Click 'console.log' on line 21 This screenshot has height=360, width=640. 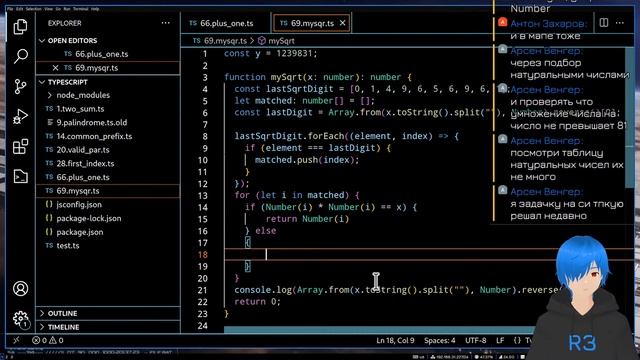263,290
